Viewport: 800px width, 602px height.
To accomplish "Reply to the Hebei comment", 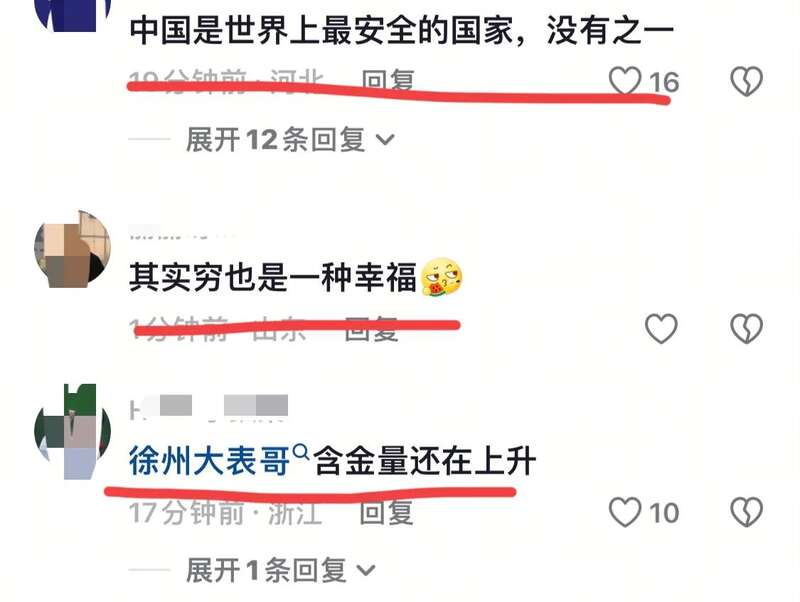I will tap(388, 80).
